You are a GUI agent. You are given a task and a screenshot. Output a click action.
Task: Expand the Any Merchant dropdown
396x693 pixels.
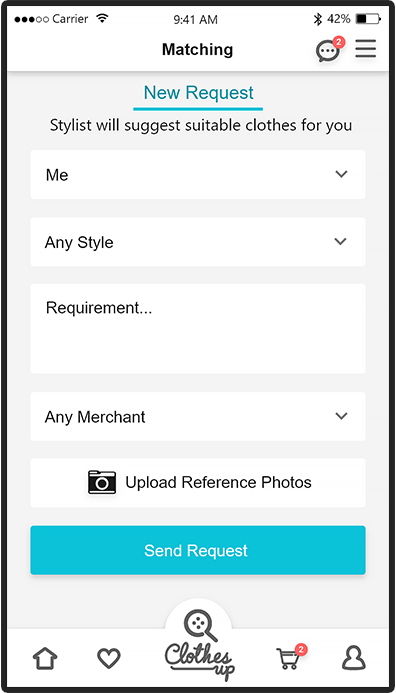pos(198,416)
